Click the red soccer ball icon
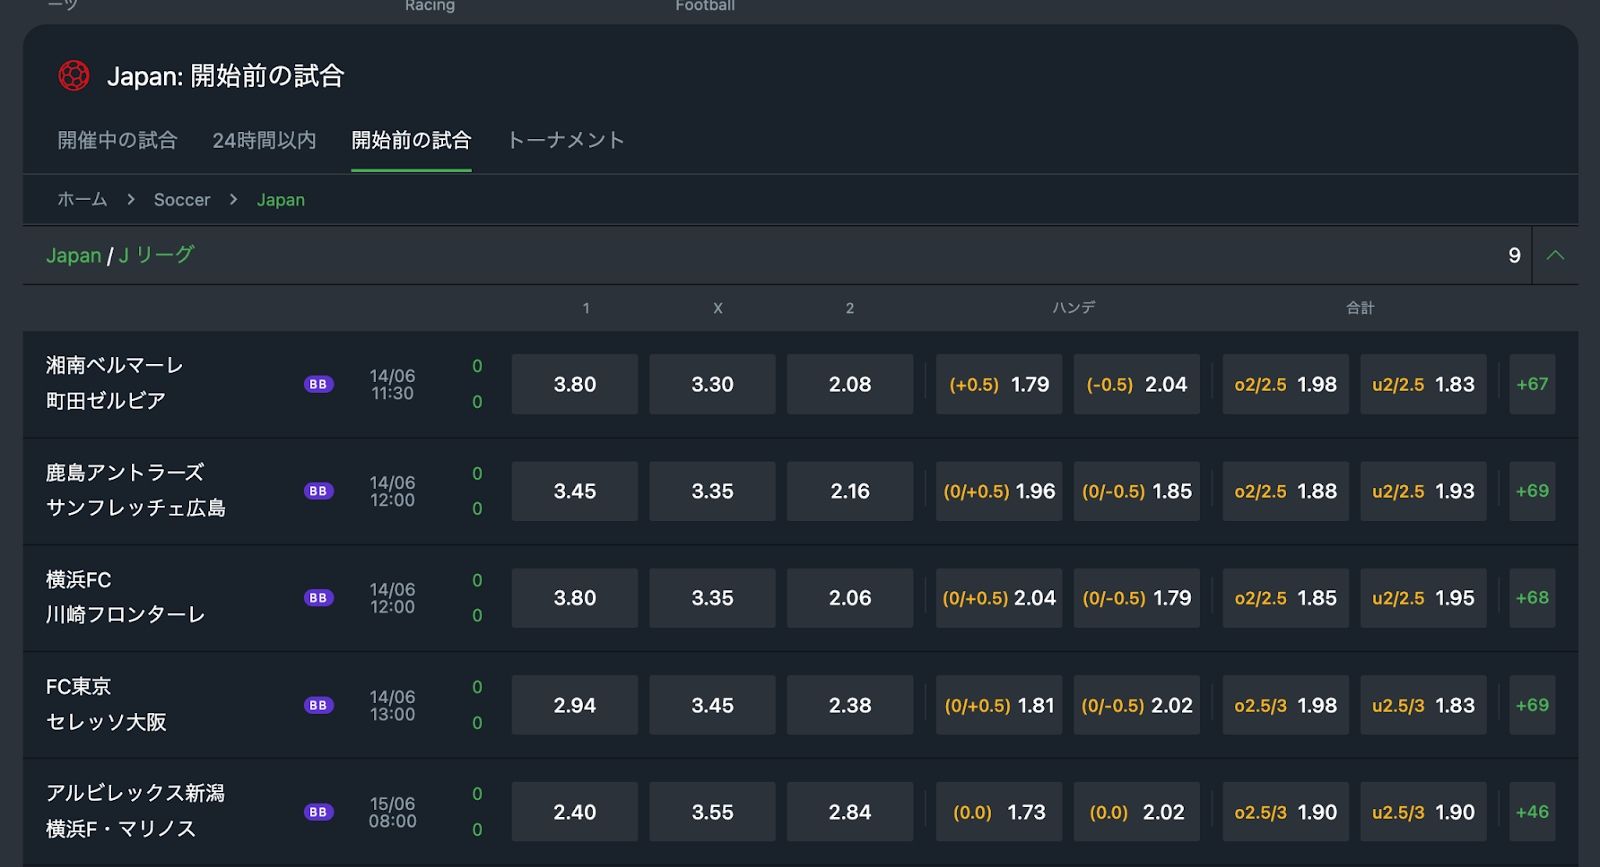Viewport: 1600px width, 867px height. click(x=74, y=75)
